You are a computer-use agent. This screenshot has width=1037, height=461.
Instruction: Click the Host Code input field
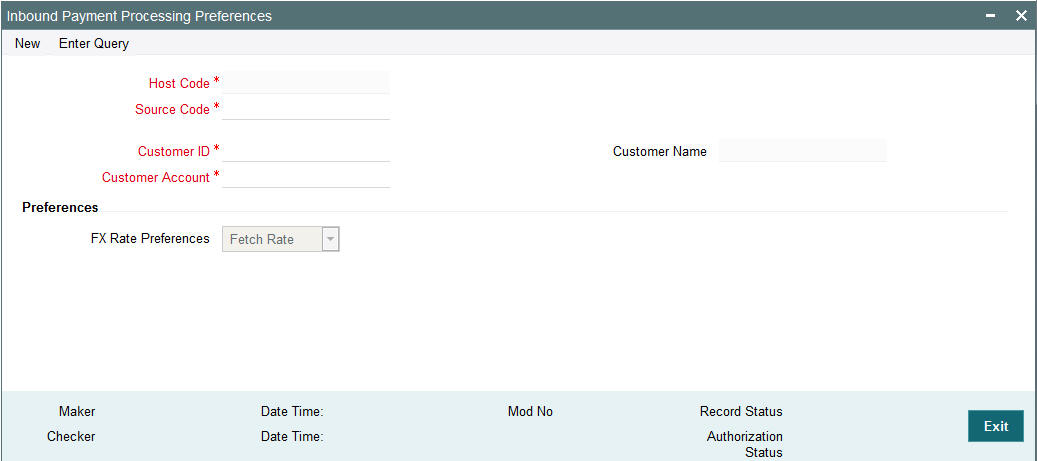click(306, 83)
